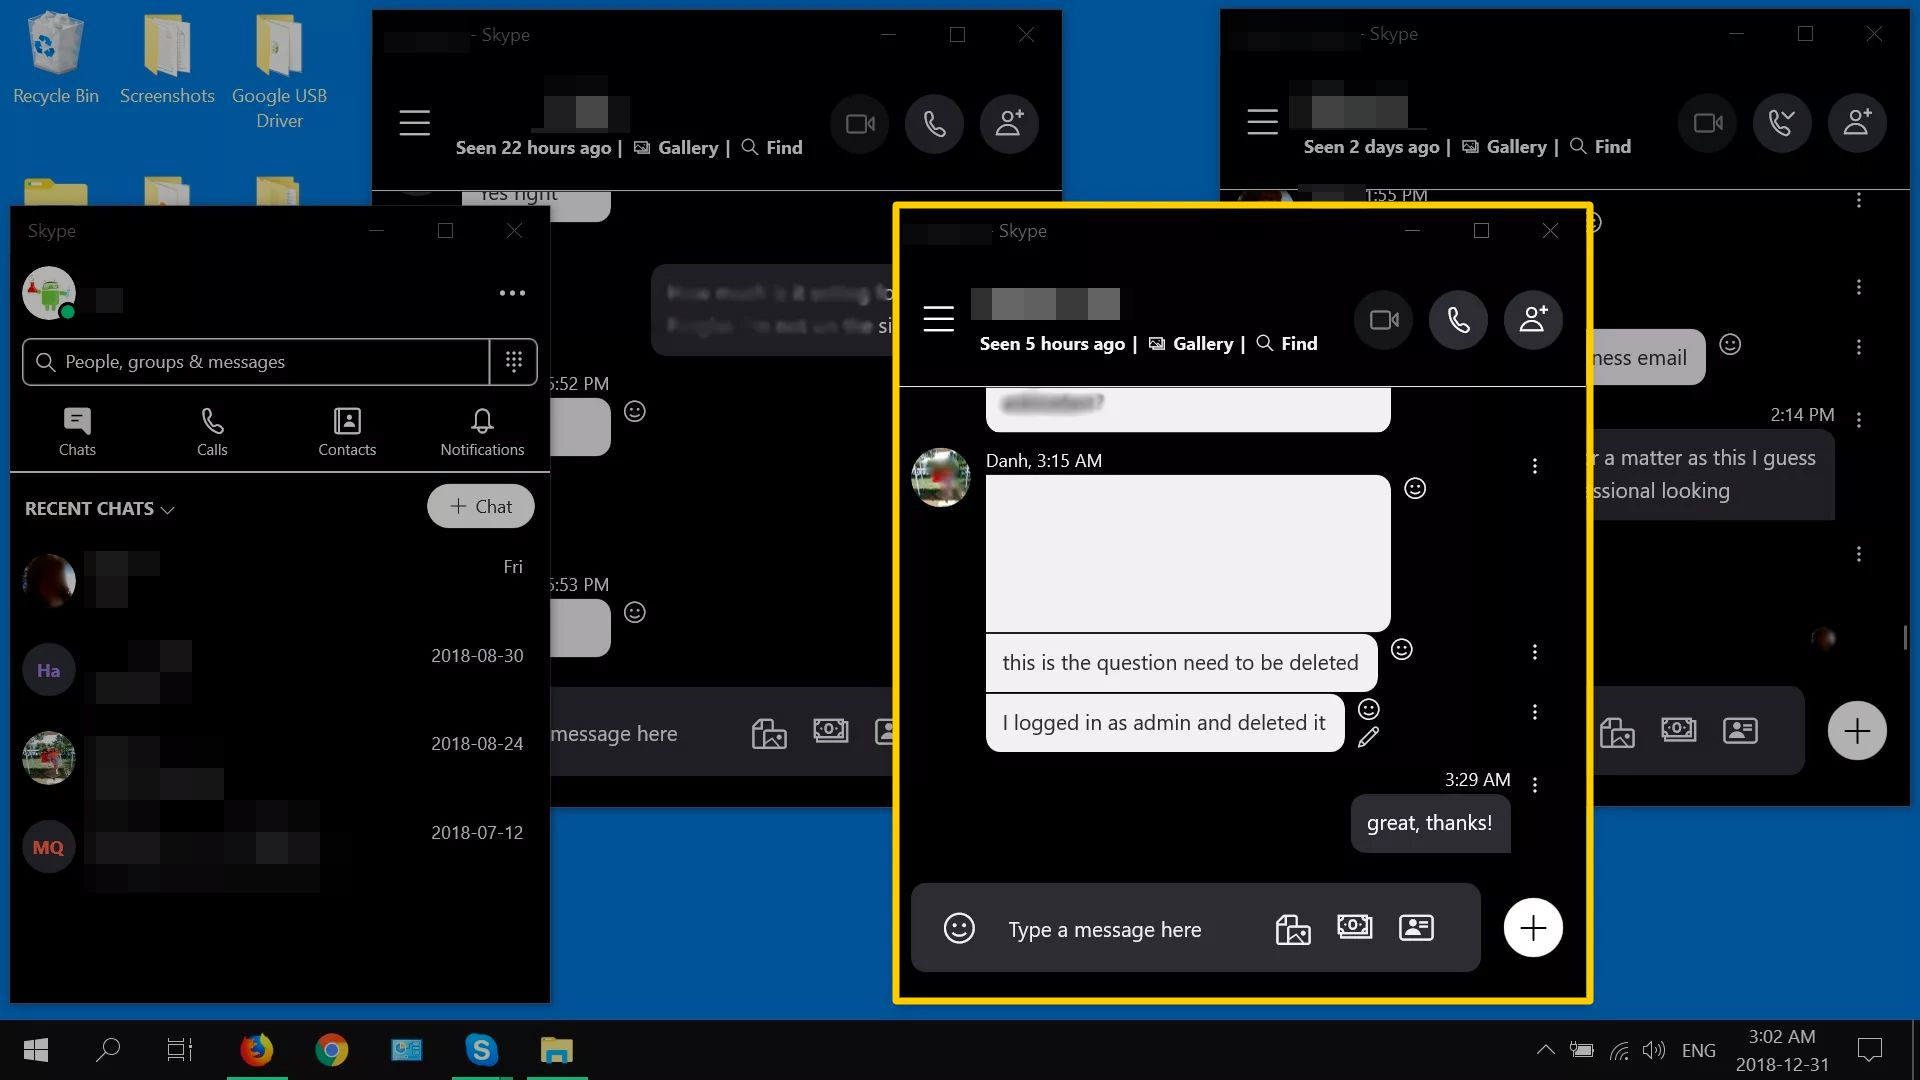
Task: Click the Skype icon in the Windows taskbar
Action: (479, 1050)
